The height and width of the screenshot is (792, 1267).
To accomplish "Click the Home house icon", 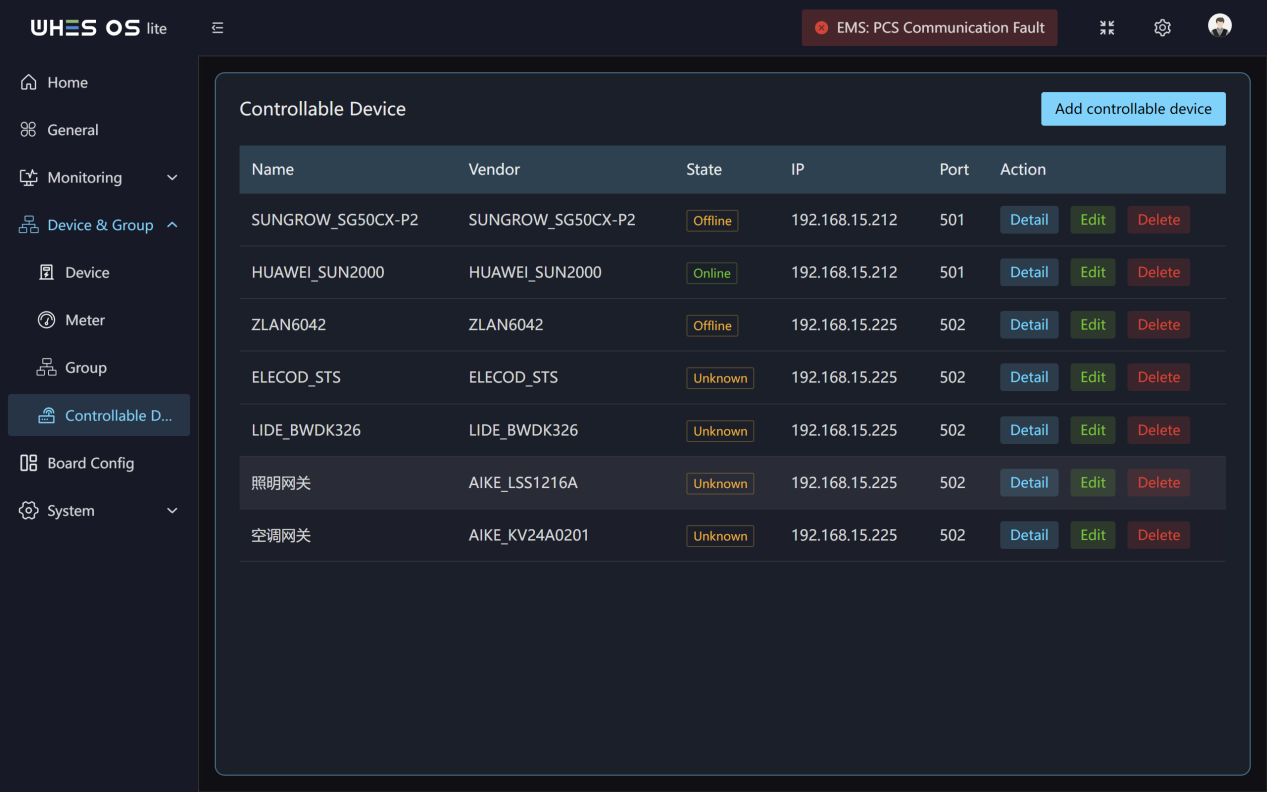I will point(29,82).
